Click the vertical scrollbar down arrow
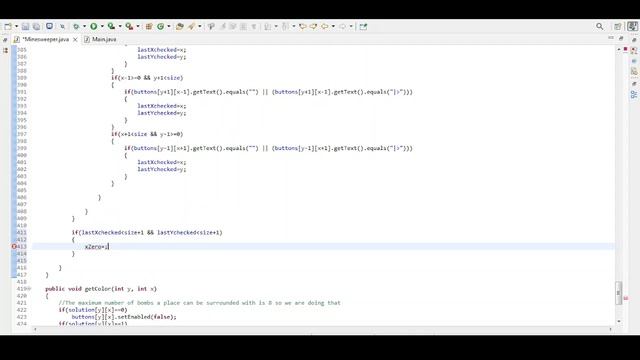The width and height of the screenshot is (640, 360). coord(619,322)
